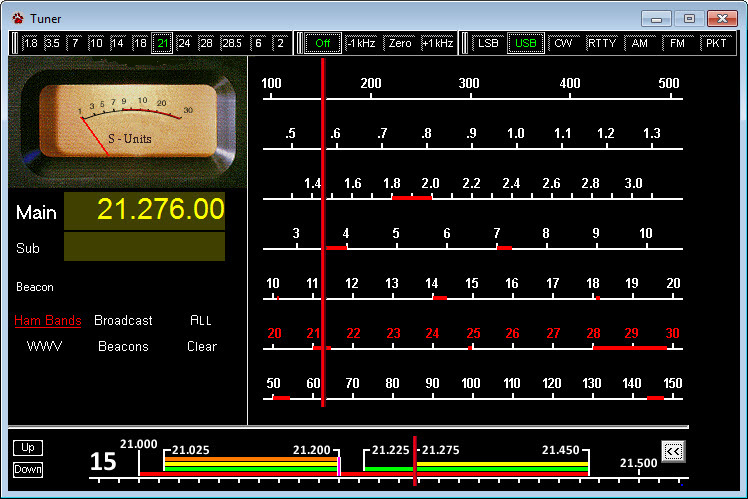Image resolution: width=748 pixels, height=499 pixels.
Task: Click the 21.025–21.200 band plan segment
Action: [x=251, y=464]
